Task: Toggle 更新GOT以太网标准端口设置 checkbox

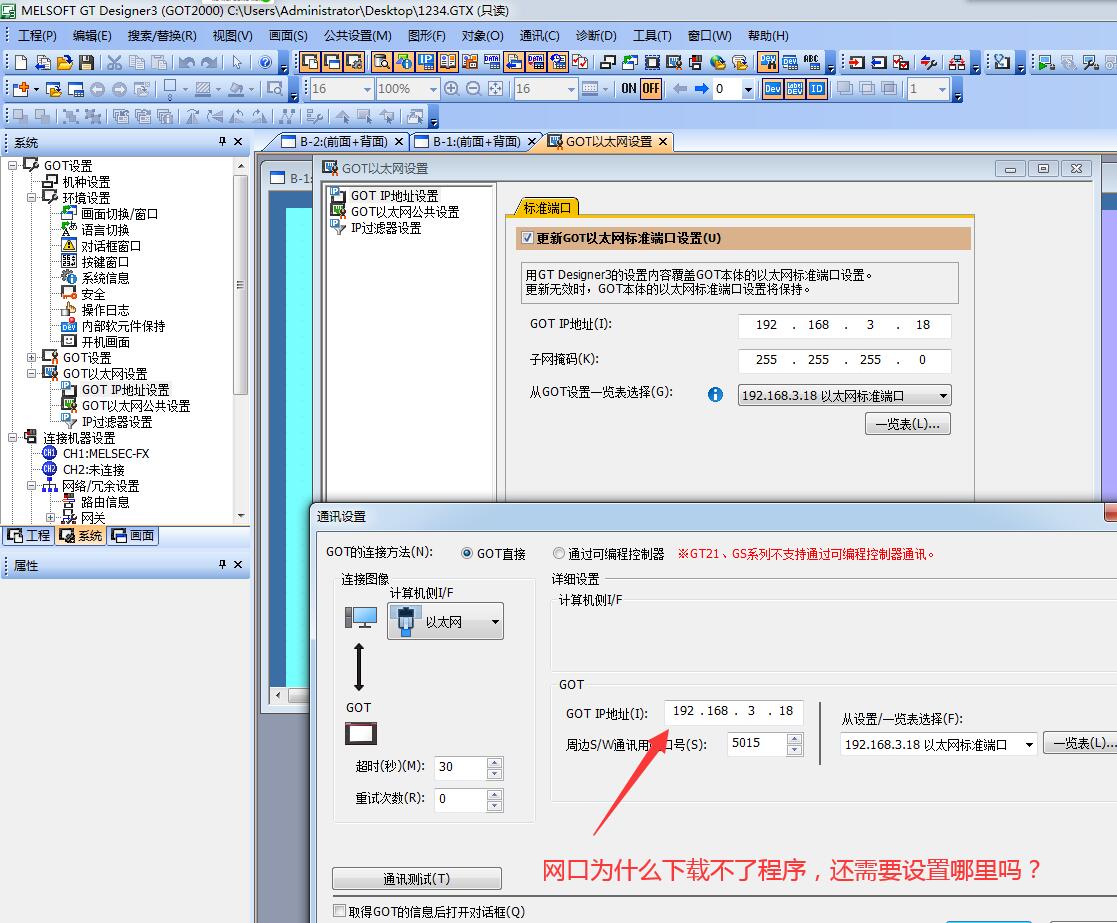Action: 528,238
